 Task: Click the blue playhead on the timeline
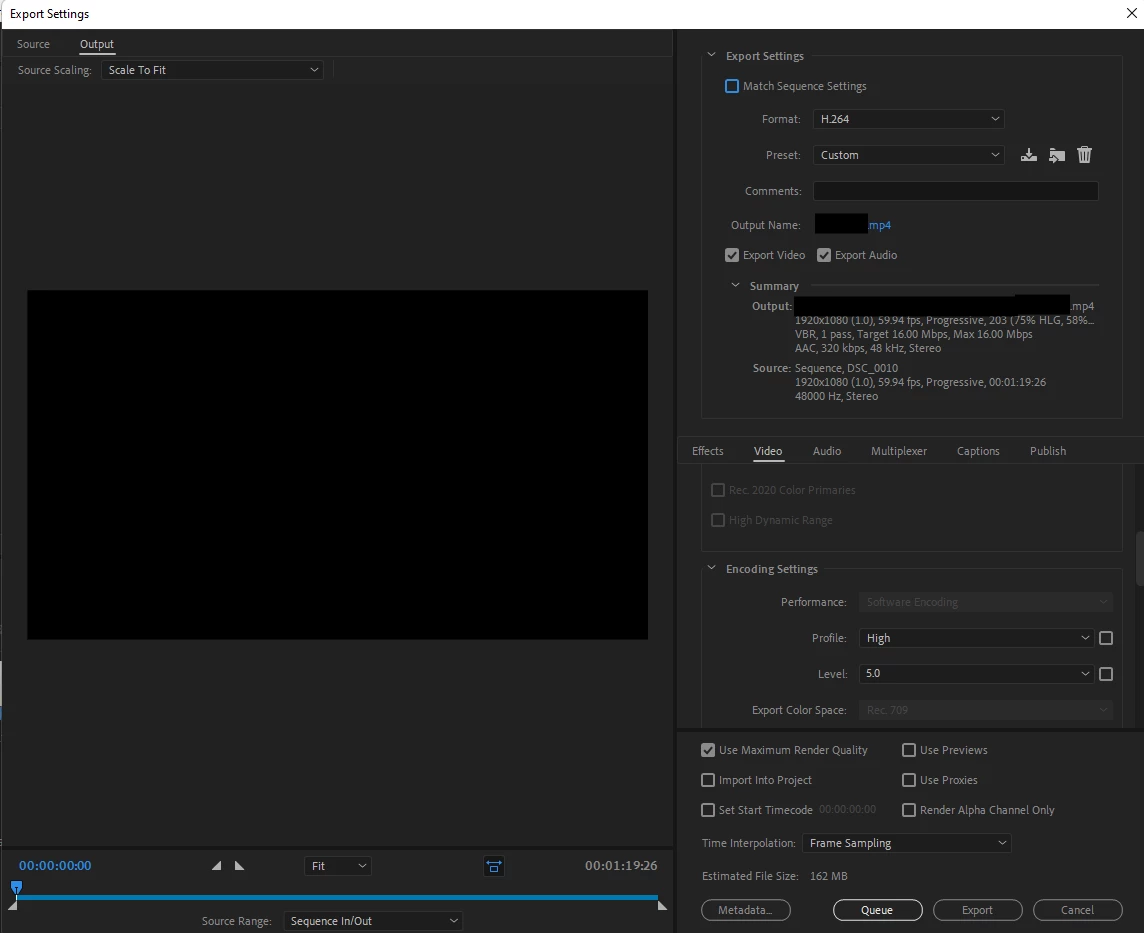tap(16, 888)
